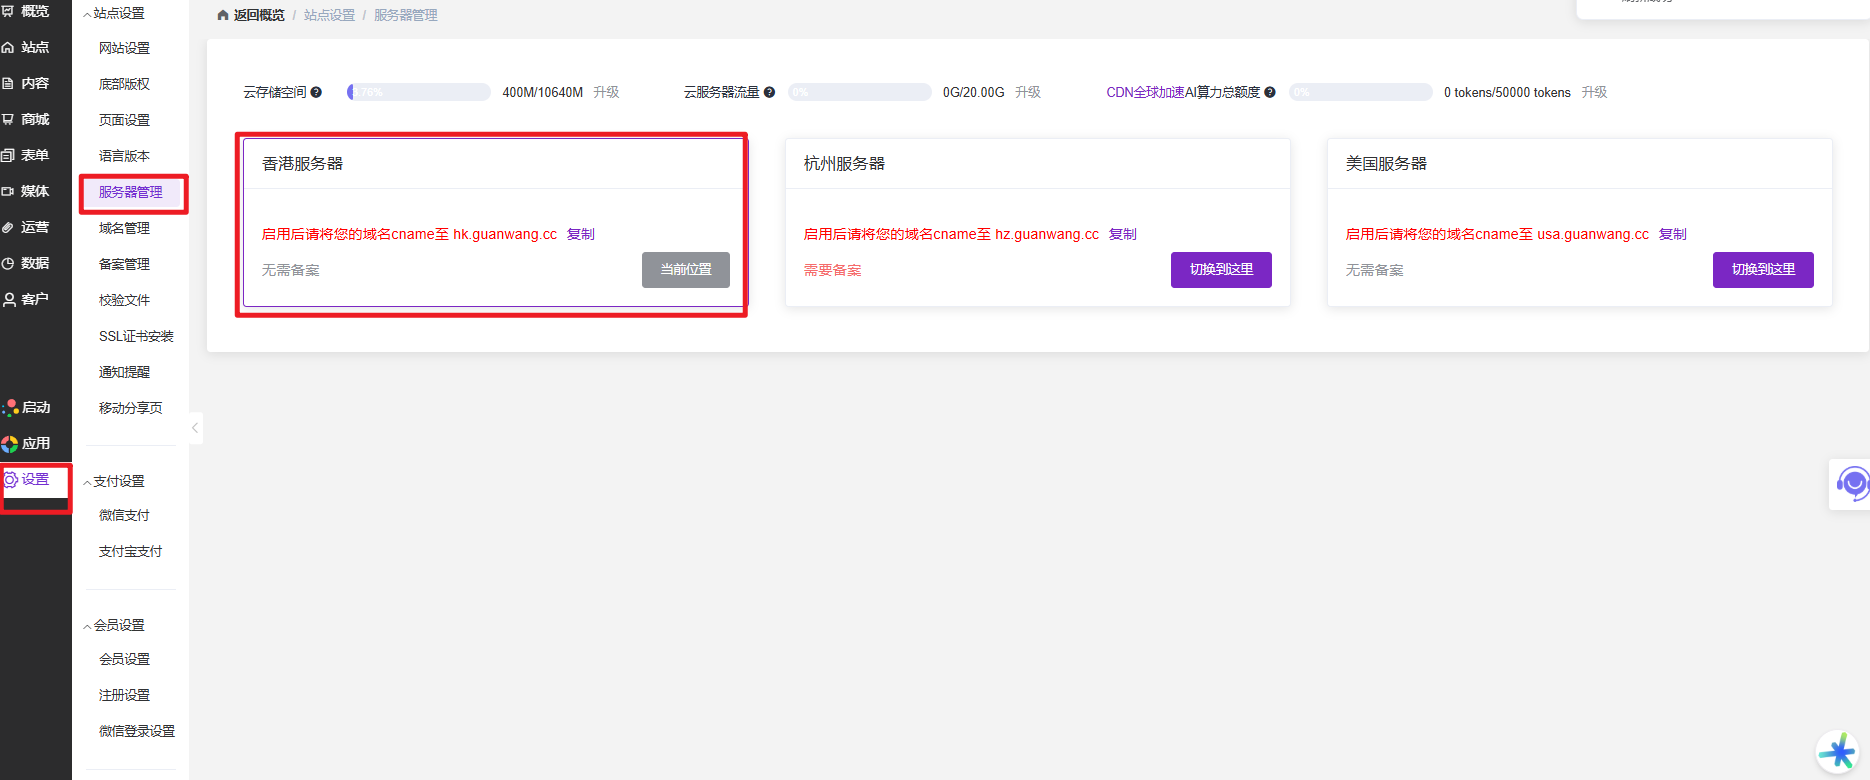Viewport: 1870px width, 780px height.
Task: Click home icon next to 返回概览
Action: click(223, 15)
